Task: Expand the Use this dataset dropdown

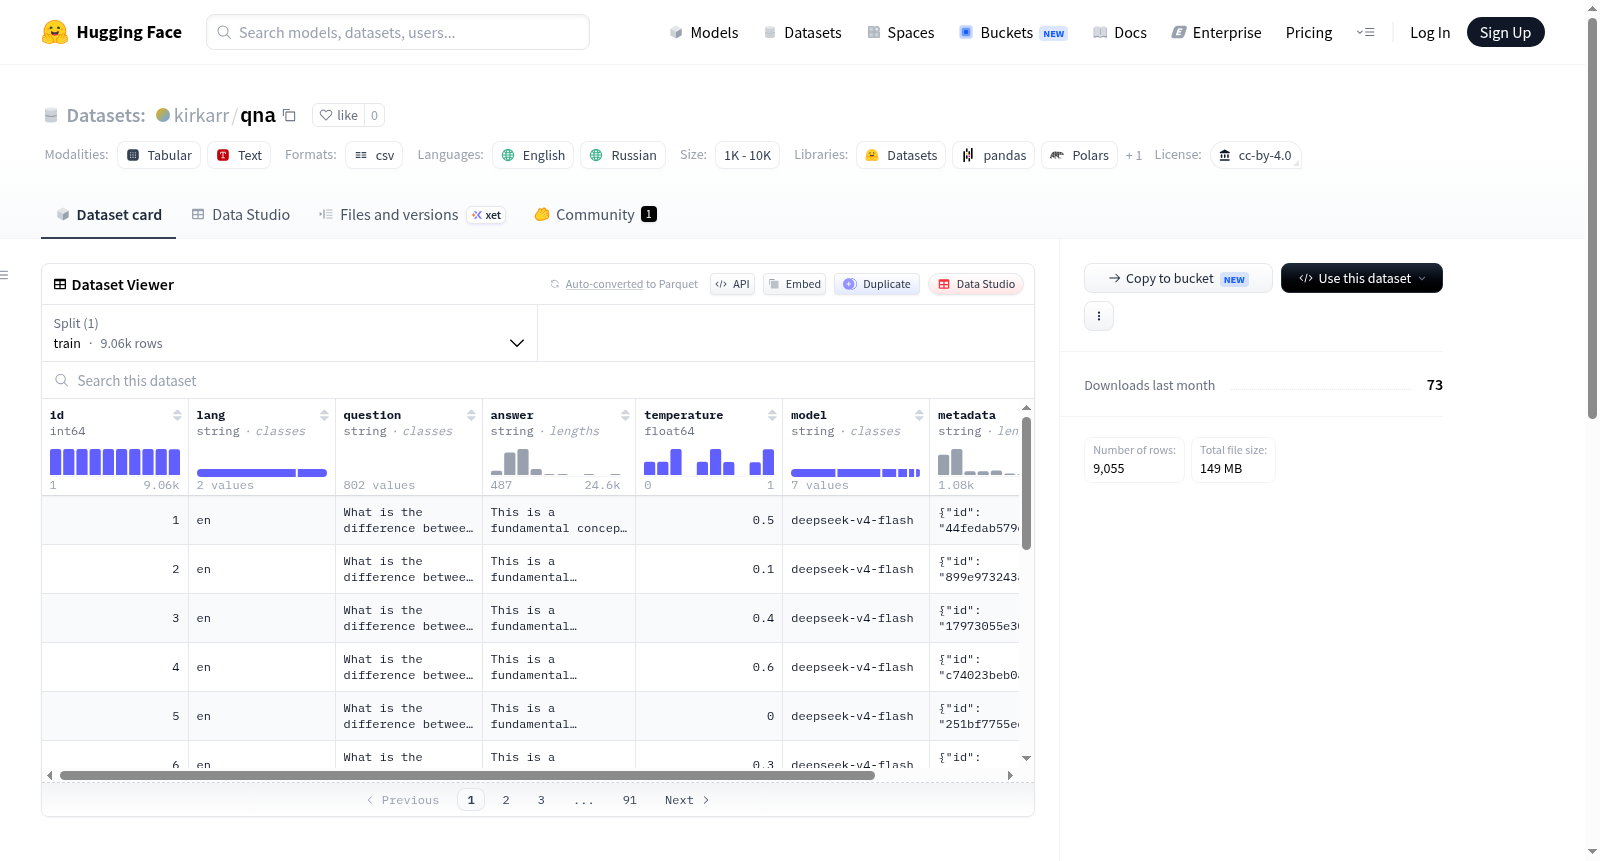Action: pyautogui.click(x=1362, y=278)
